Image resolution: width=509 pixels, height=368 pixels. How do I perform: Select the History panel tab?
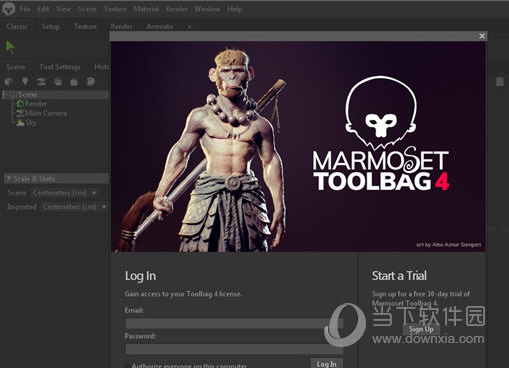click(101, 67)
